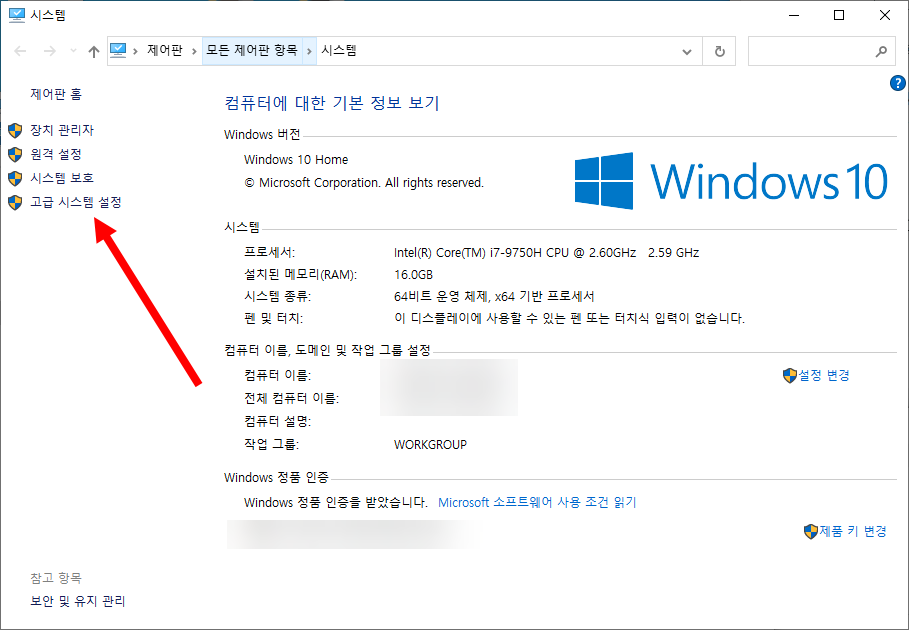The image size is (909, 630).
Task: Open address bar history dropdown
Action: click(687, 52)
